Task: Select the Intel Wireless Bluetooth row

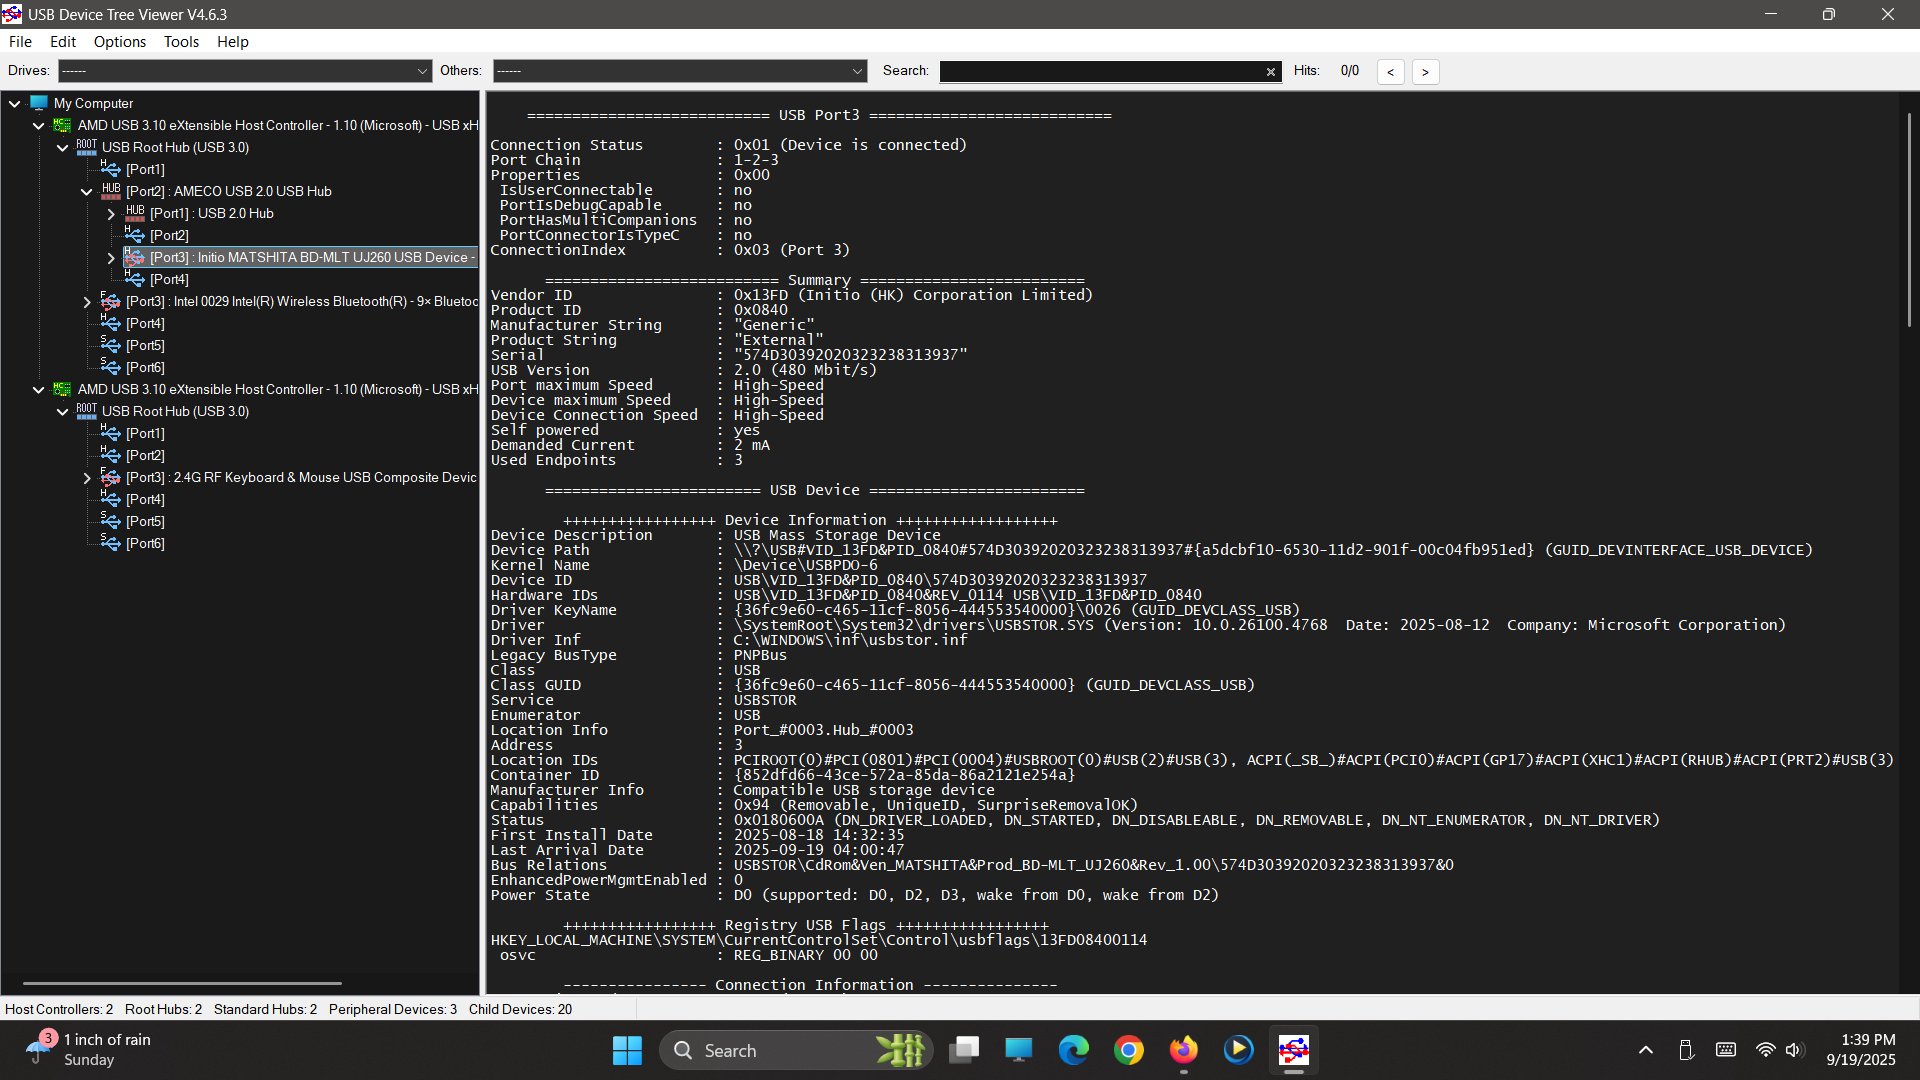Action: 302,301
